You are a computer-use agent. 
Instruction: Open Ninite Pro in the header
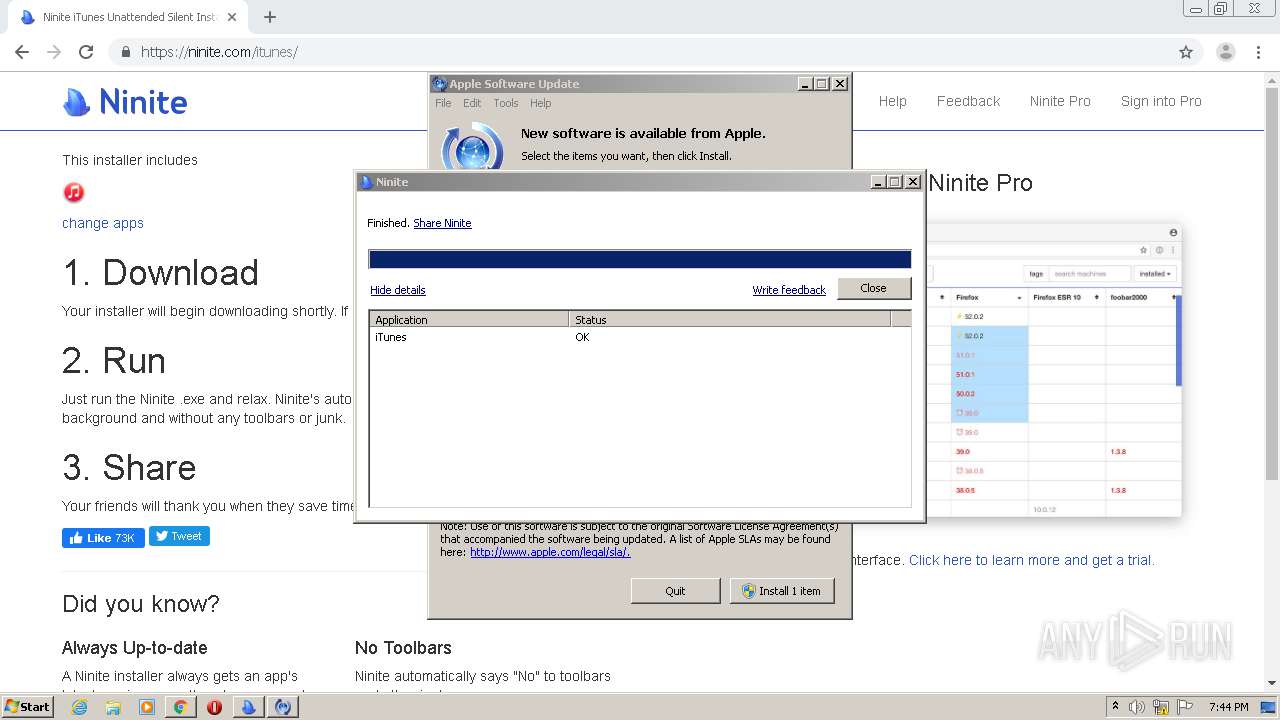(1060, 101)
